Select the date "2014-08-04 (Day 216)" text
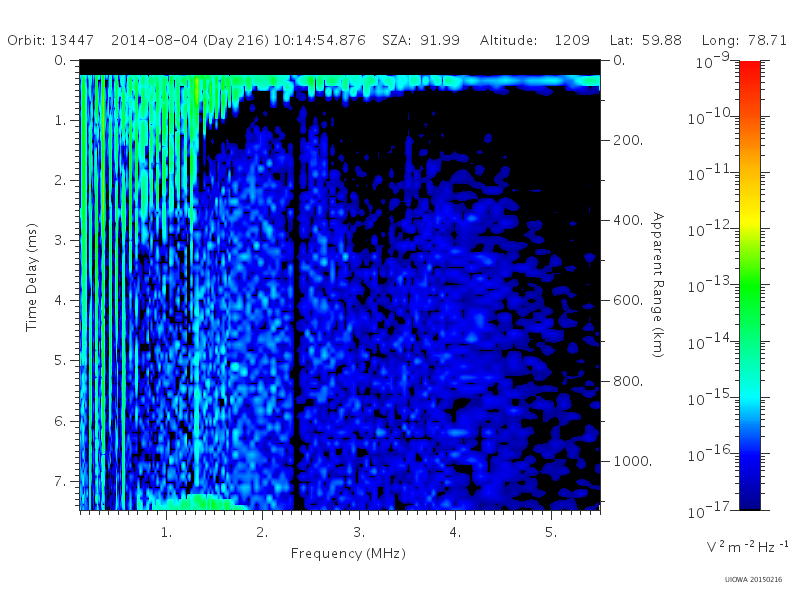This screenshot has height=600, width=800. [190, 40]
